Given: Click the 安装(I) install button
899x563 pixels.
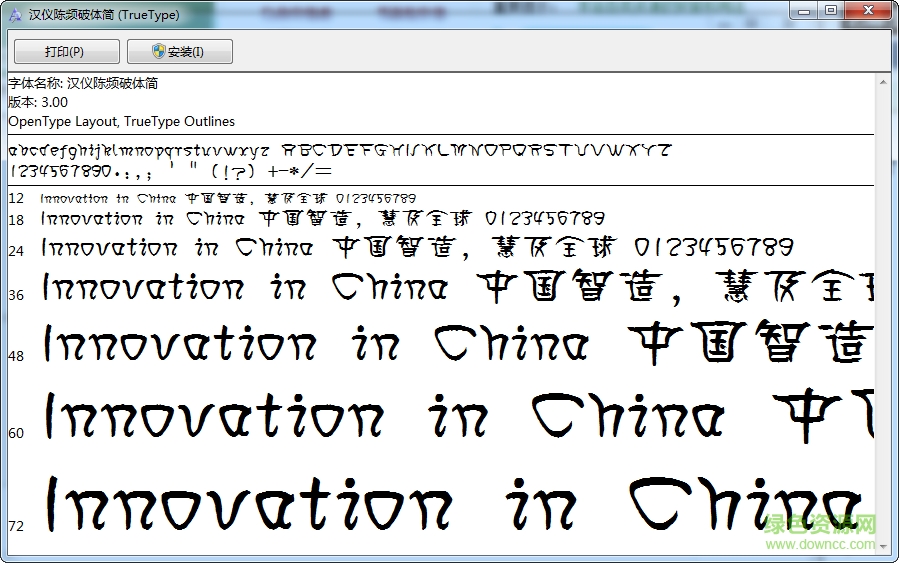Looking at the screenshot, I should pos(179,52).
